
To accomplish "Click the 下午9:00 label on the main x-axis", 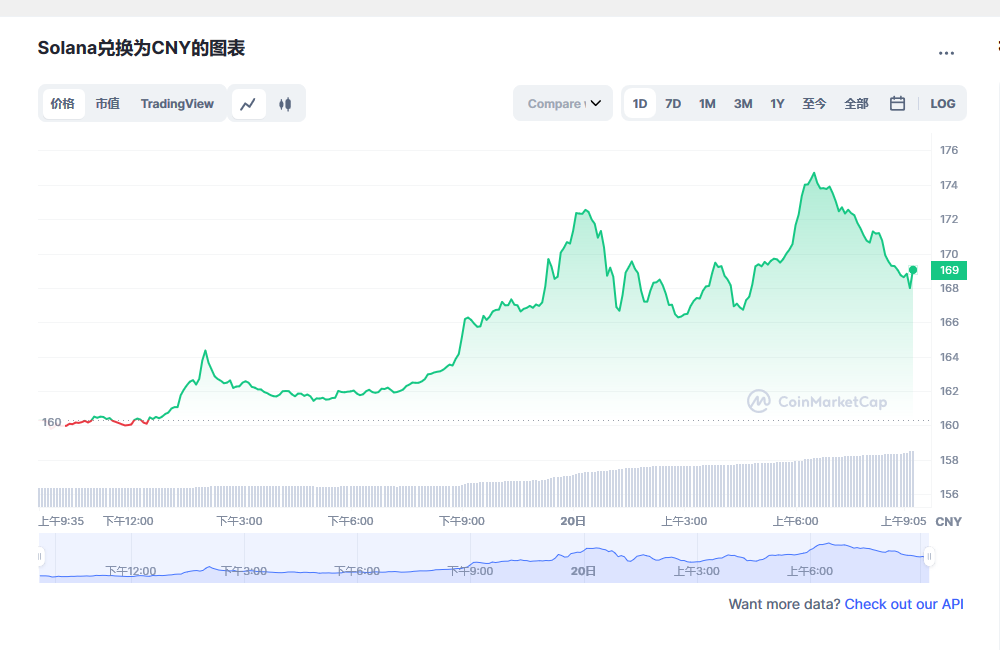I will [x=462, y=521].
